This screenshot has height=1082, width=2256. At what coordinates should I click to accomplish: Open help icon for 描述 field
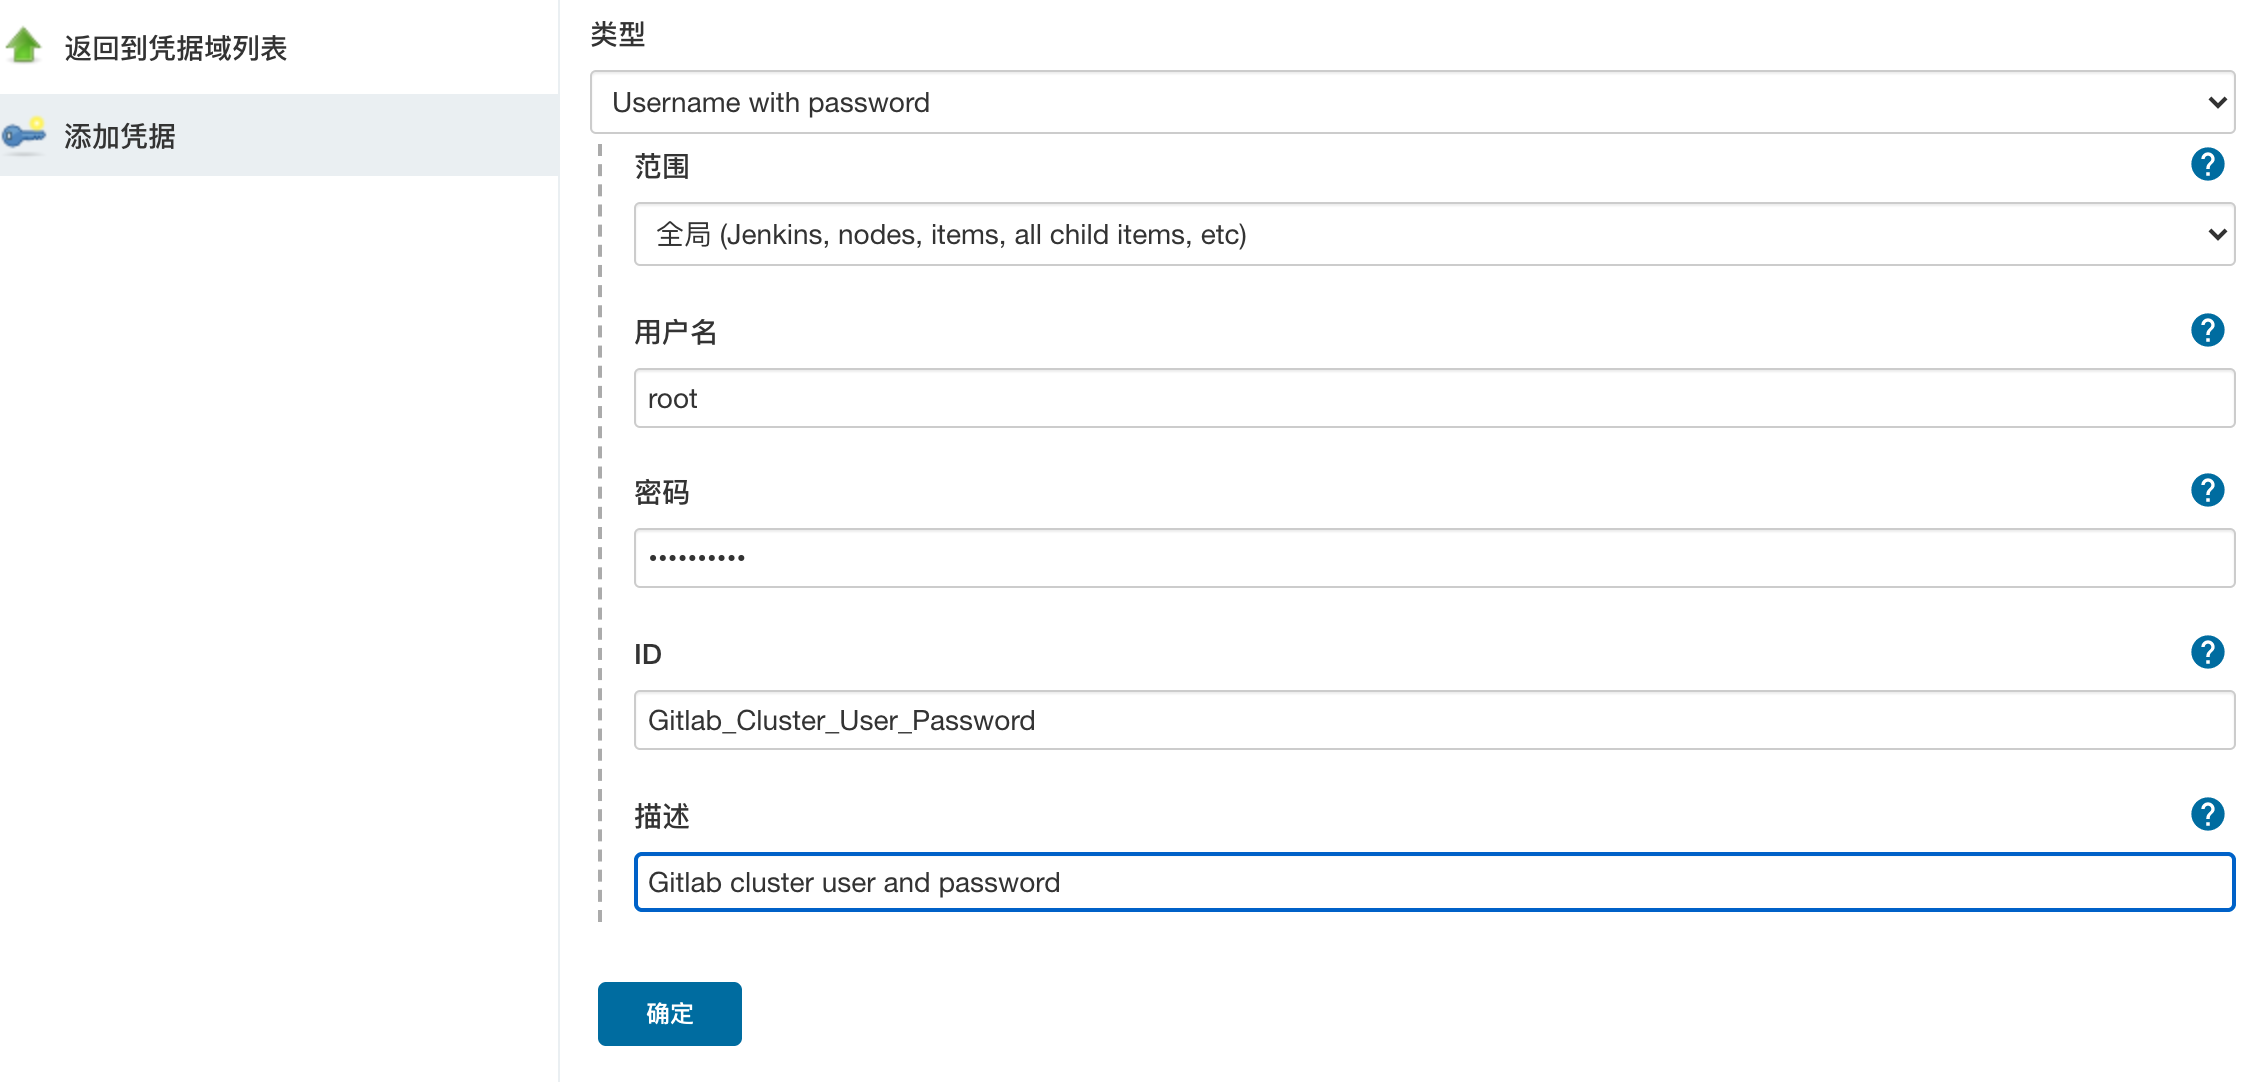[x=2207, y=814]
